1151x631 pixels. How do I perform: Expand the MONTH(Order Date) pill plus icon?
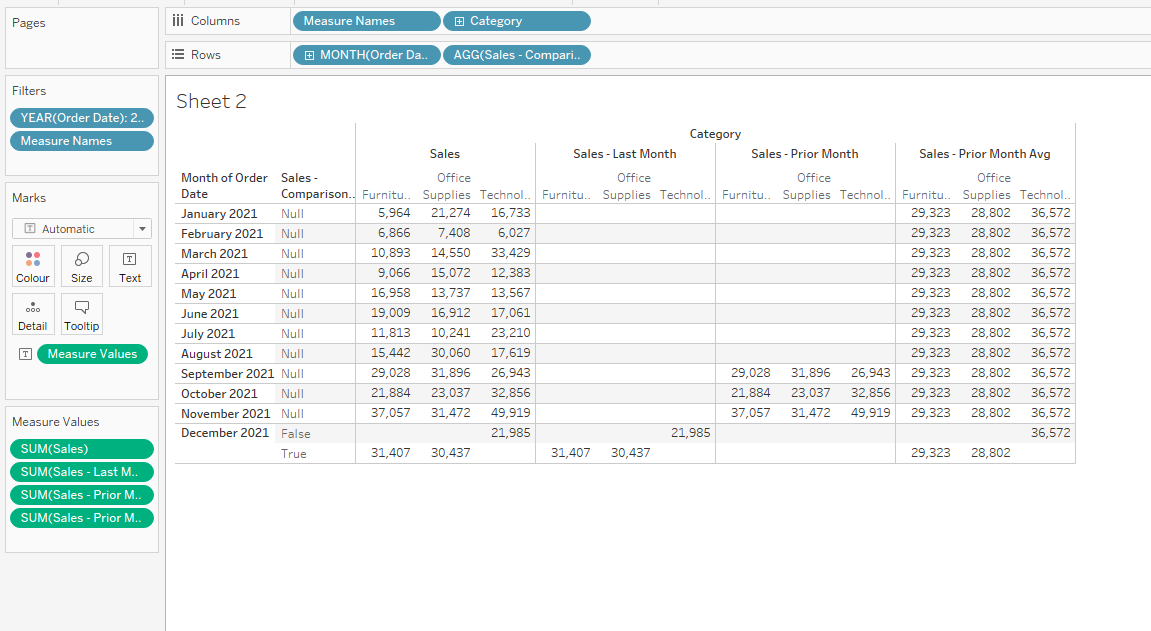click(309, 55)
